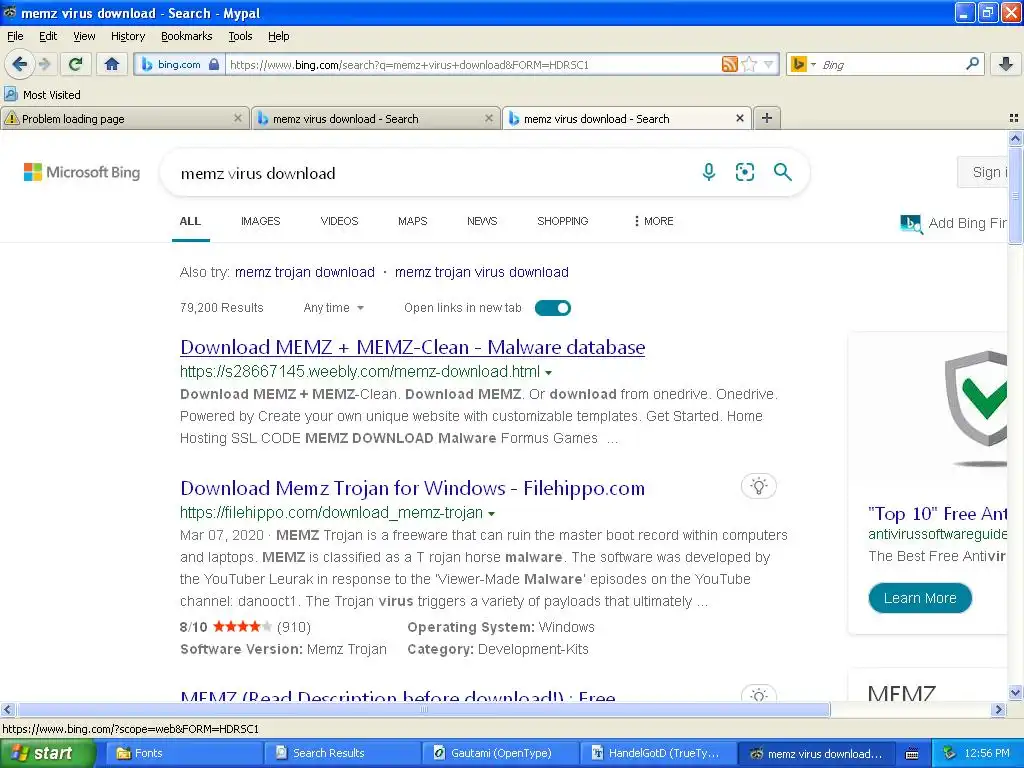Click the Microsoft Bing logo
Viewport: 1024px width, 768px height.
tap(82, 172)
